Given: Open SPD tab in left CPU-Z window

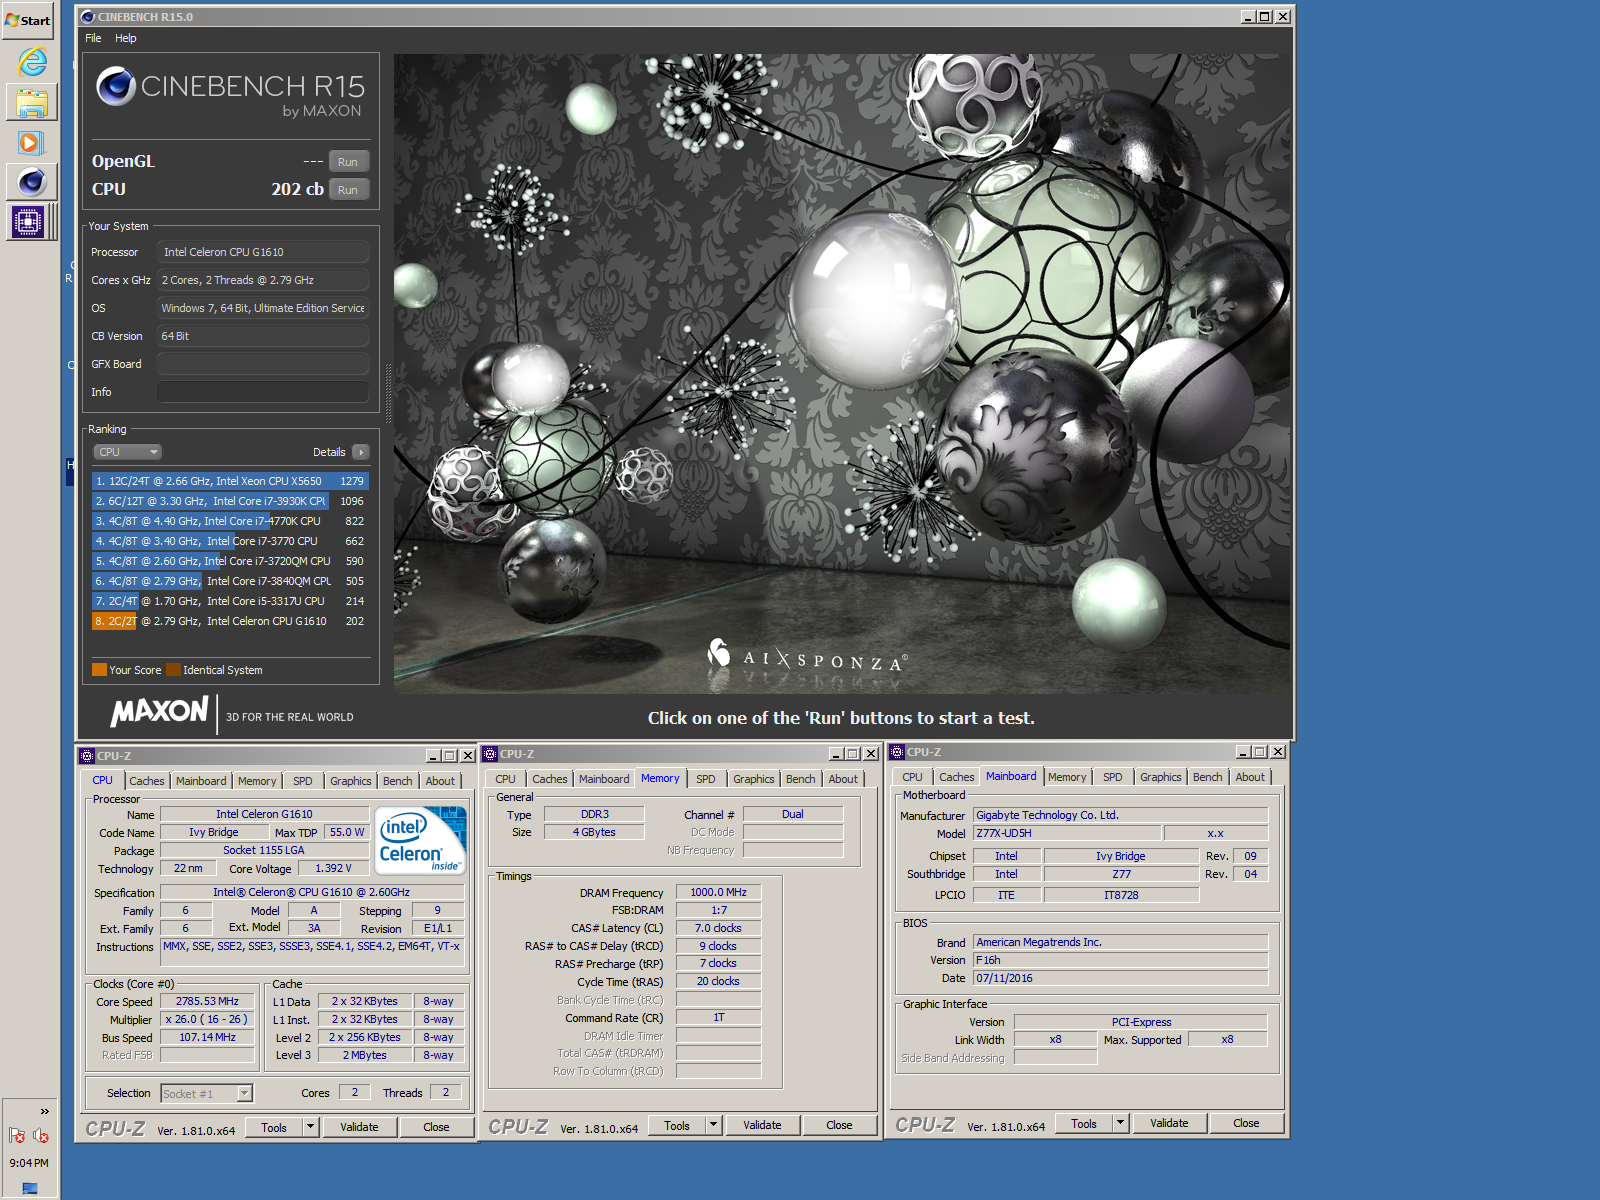Looking at the screenshot, I should (x=303, y=781).
